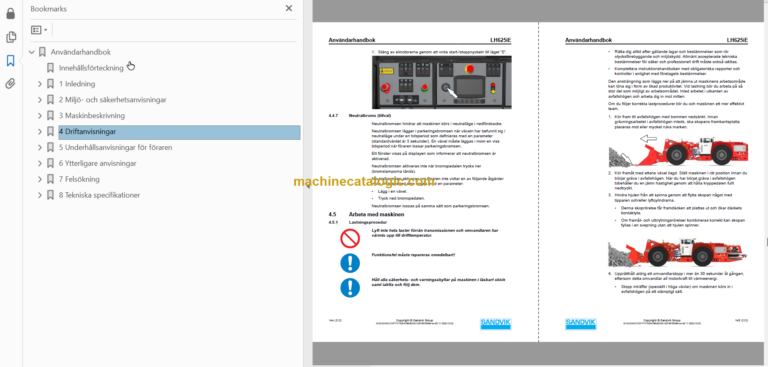Expand the 8 Tekniska specifikationer bookmark
The height and width of the screenshot is (367, 768).
coord(40,195)
